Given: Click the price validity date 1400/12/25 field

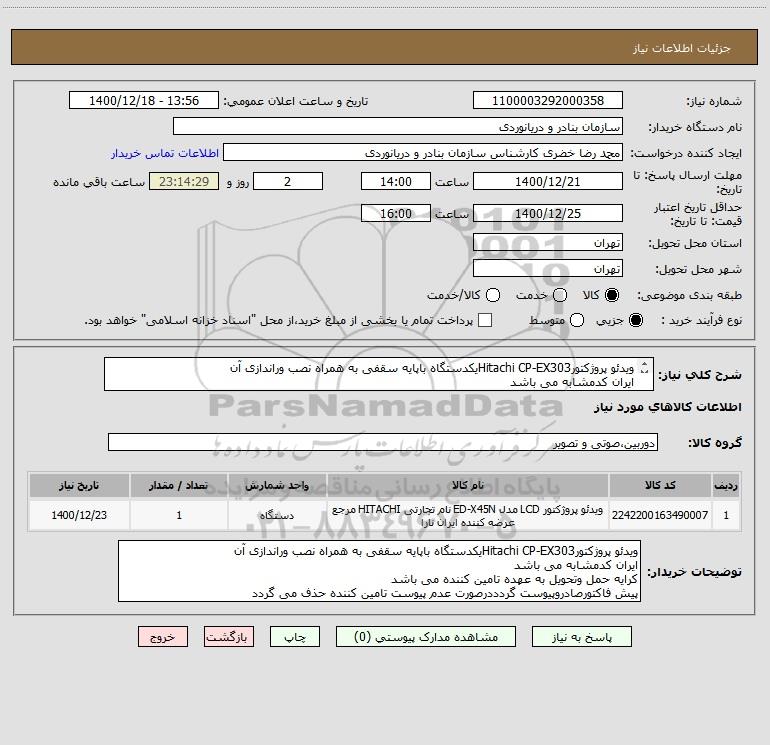Looking at the screenshot, I should click(548, 213).
